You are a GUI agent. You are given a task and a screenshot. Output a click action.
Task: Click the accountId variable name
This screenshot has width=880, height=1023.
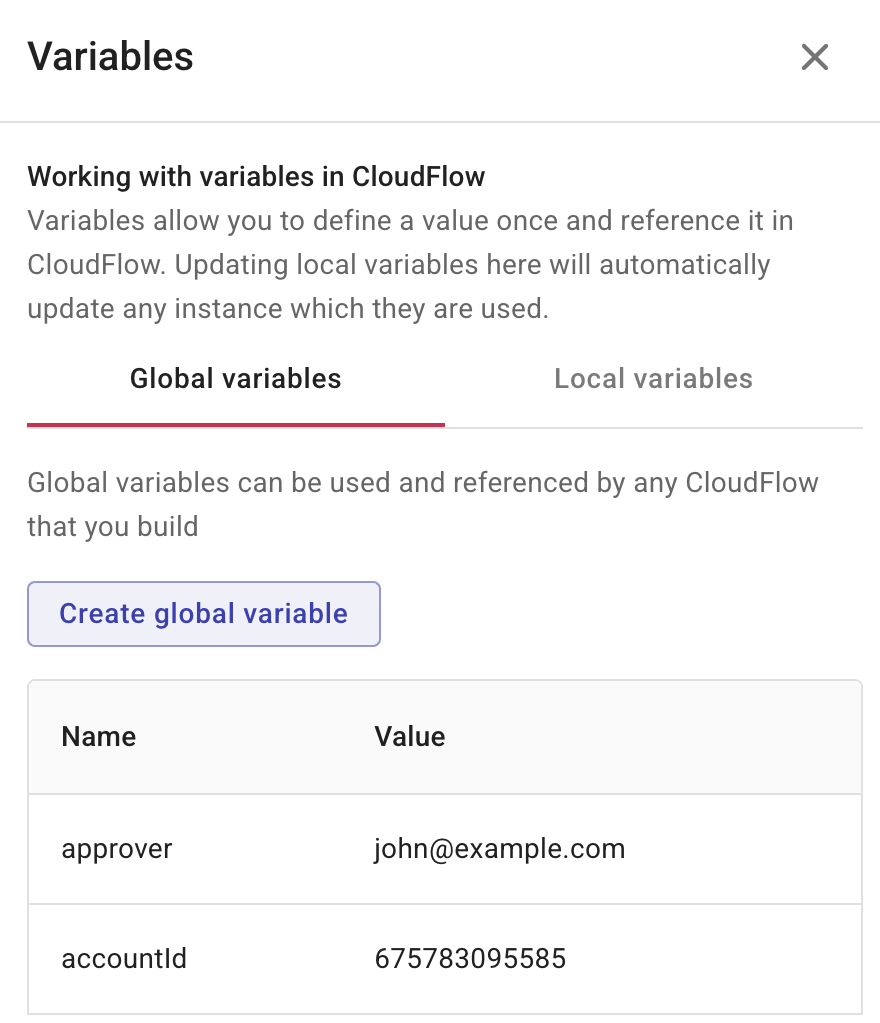click(123, 958)
